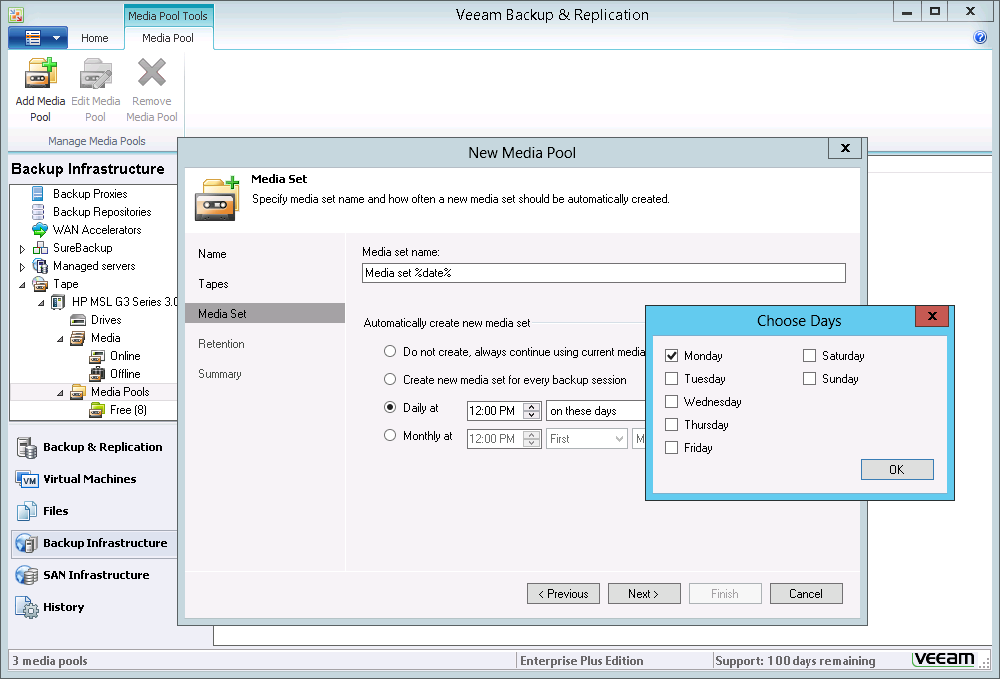1000x679 pixels.
Task: Check the Thursday checkbox
Action: [672, 425]
